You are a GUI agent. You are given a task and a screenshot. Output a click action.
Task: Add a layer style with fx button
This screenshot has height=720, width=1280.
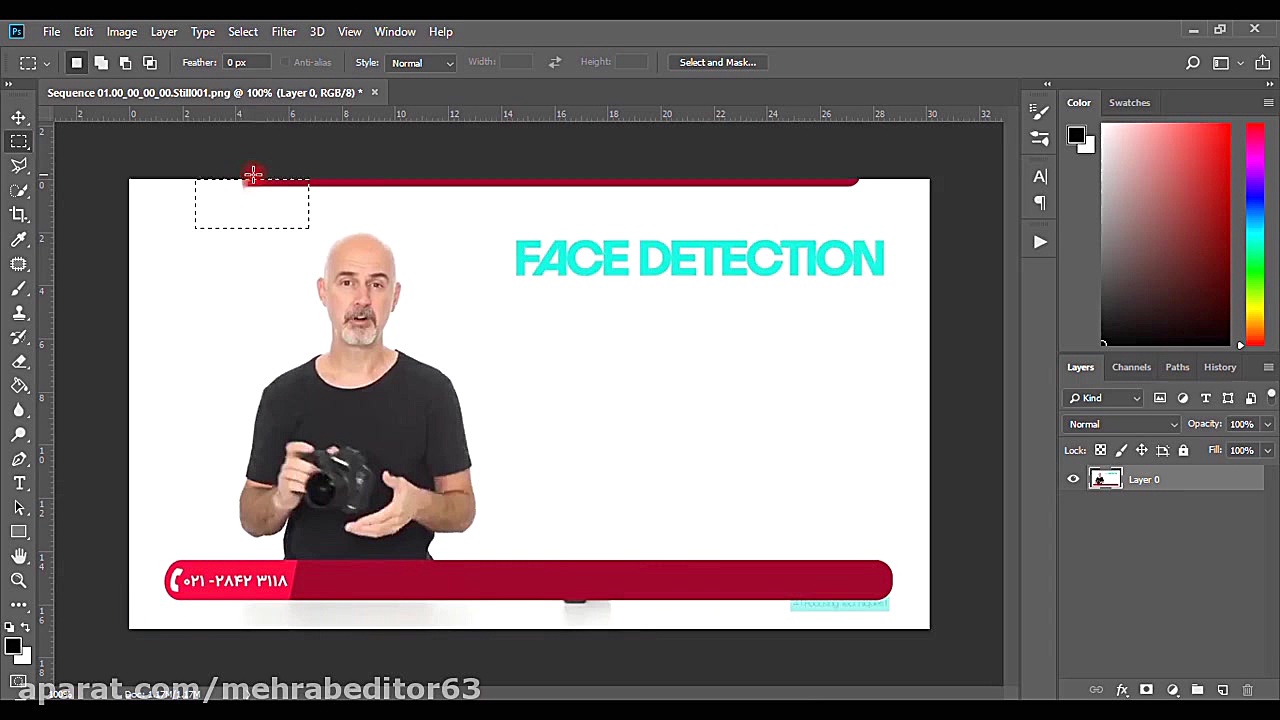[1122, 690]
